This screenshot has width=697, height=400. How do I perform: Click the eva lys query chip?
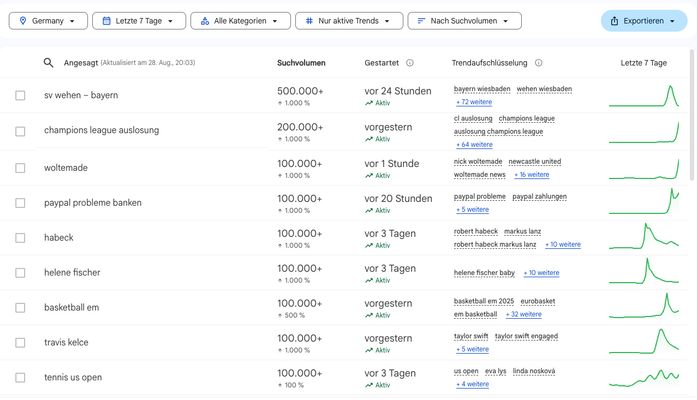point(495,371)
